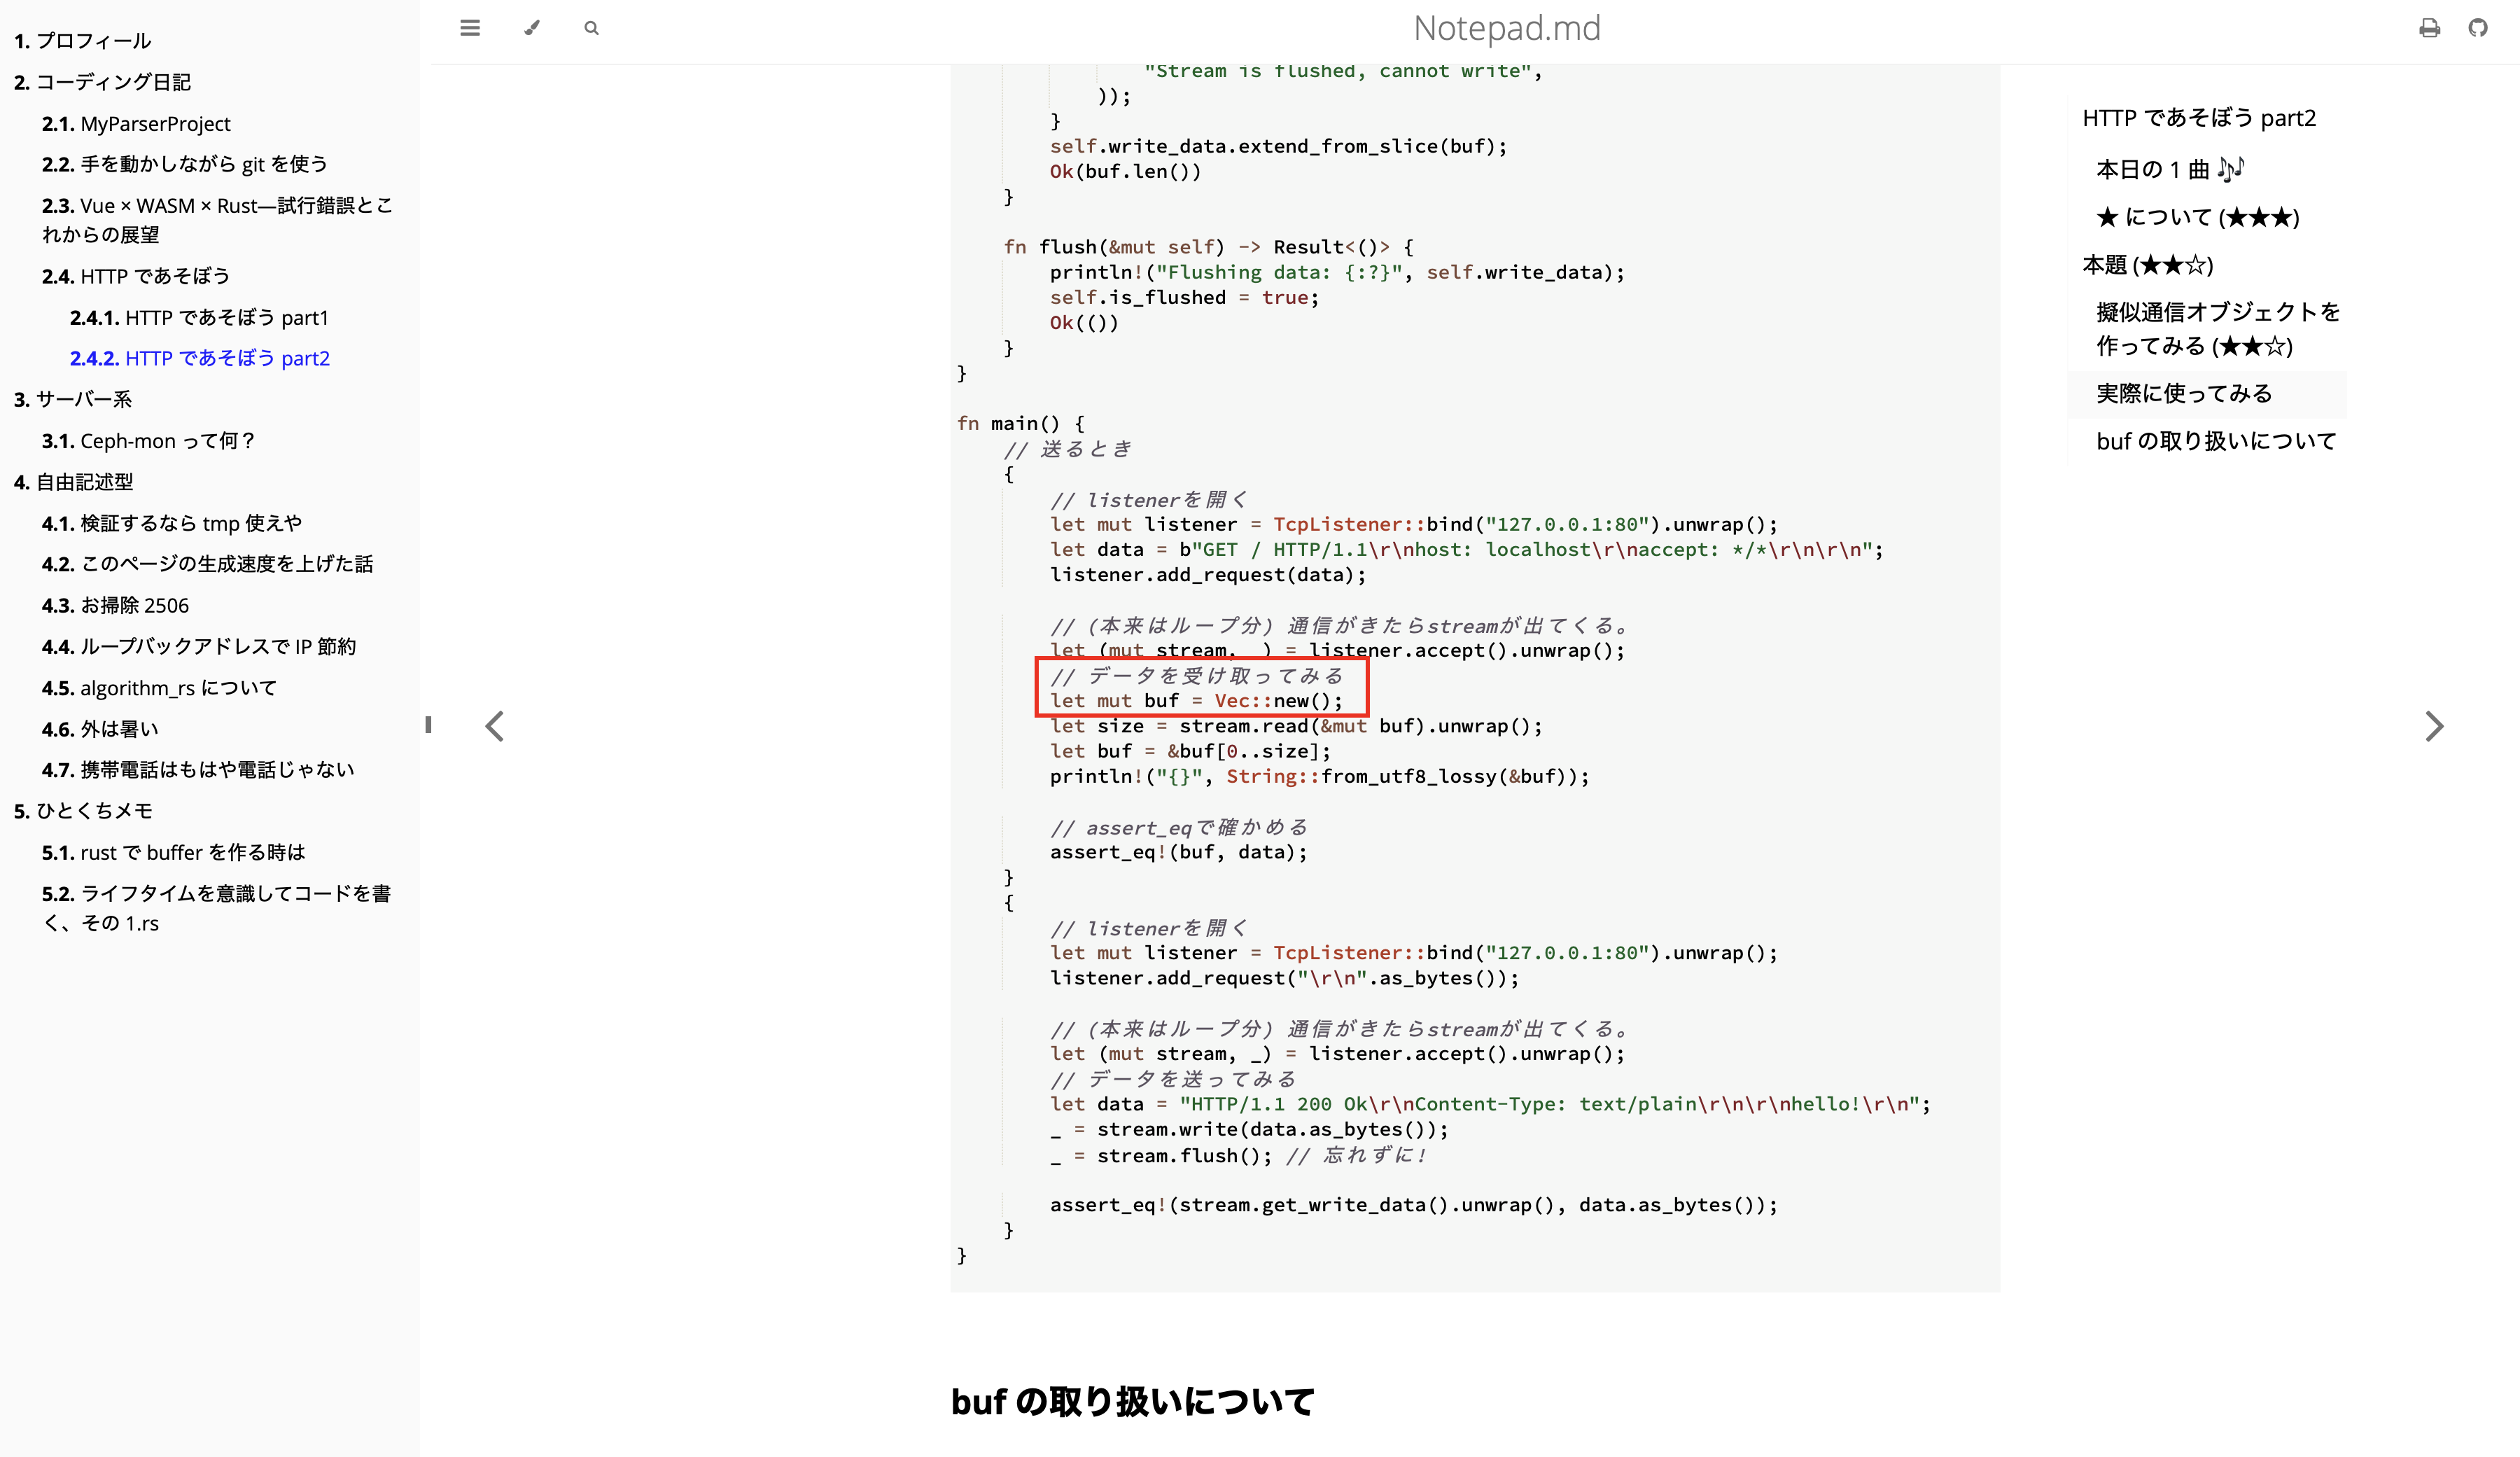Click the sidebar resize handle
2520x1457 pixels.
(428, 725)
